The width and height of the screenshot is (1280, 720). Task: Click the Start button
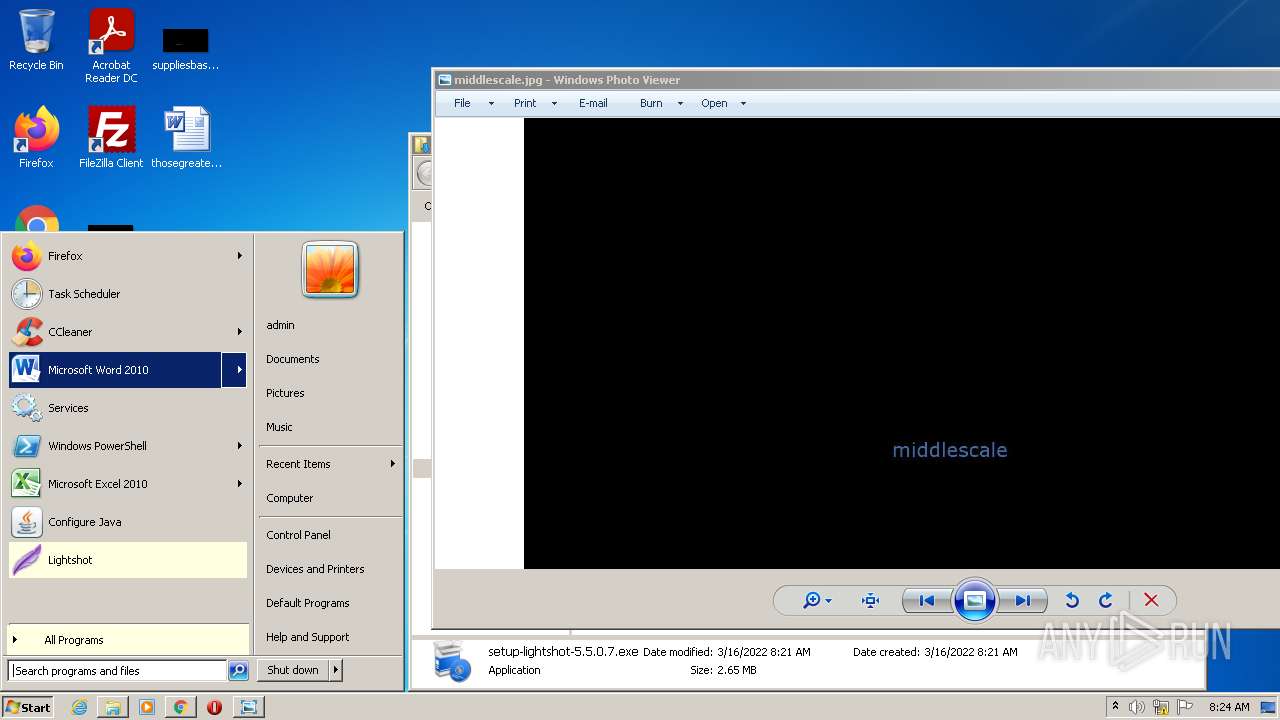coord(28,707)
